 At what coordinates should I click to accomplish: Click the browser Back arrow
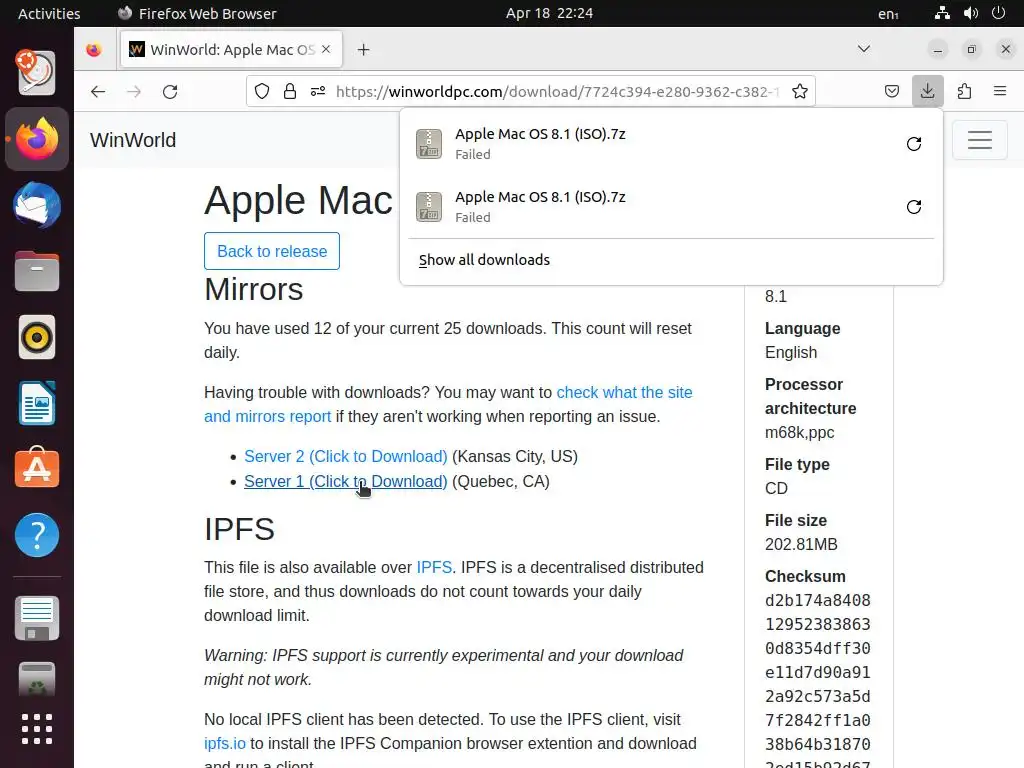point(98,91)
